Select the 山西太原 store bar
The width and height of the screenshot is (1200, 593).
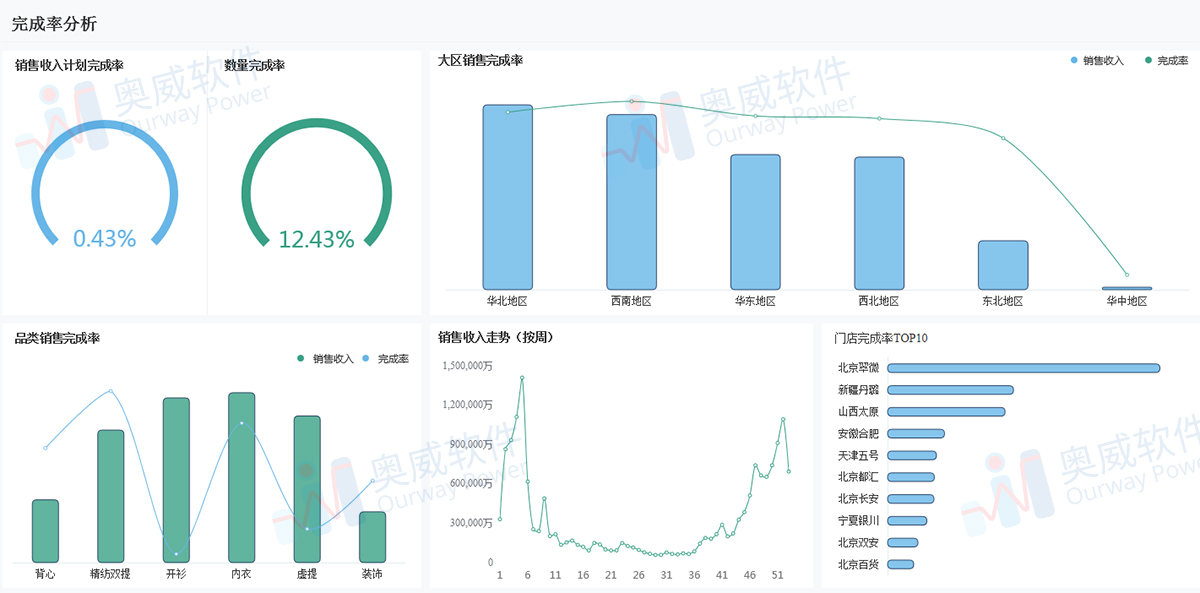pyautogui.click(x=946, y=412)
